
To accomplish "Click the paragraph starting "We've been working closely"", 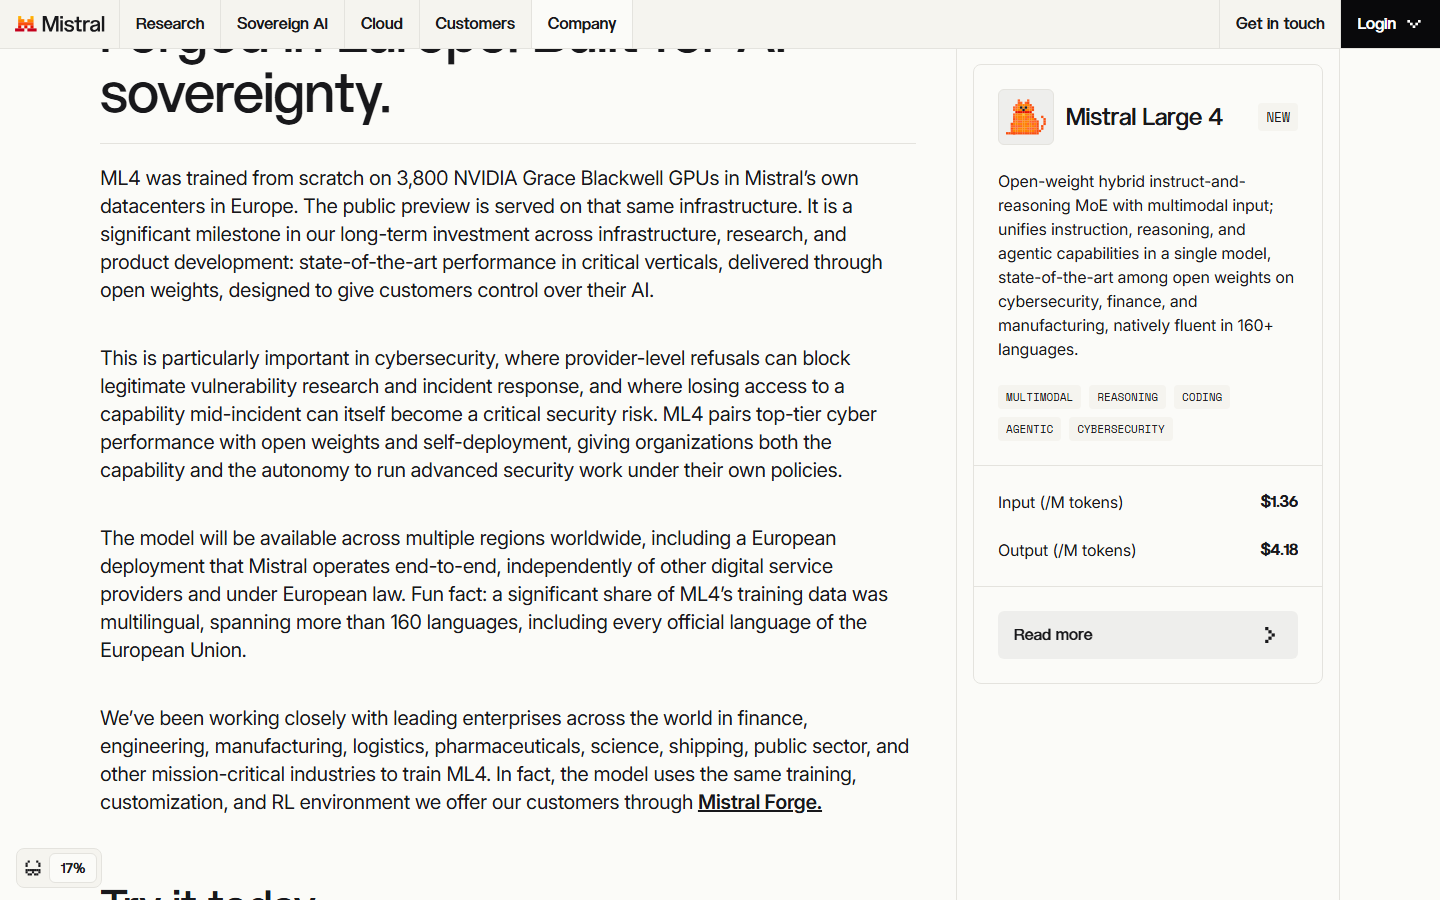I will (x=508, y=760).
